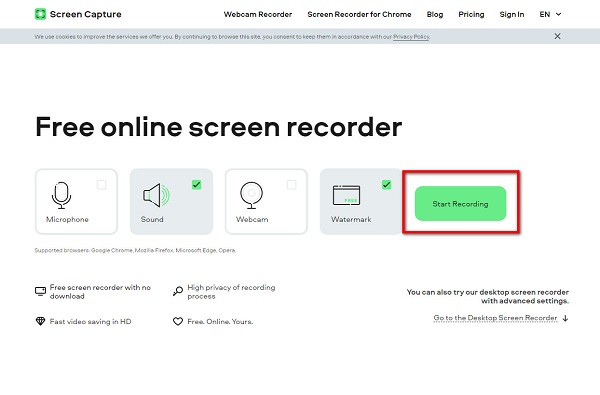Click the down arrow next to Desktop Screen Recorder
Image resolution: width=600 pixels, height=395 pixels.
pos(566,318)
